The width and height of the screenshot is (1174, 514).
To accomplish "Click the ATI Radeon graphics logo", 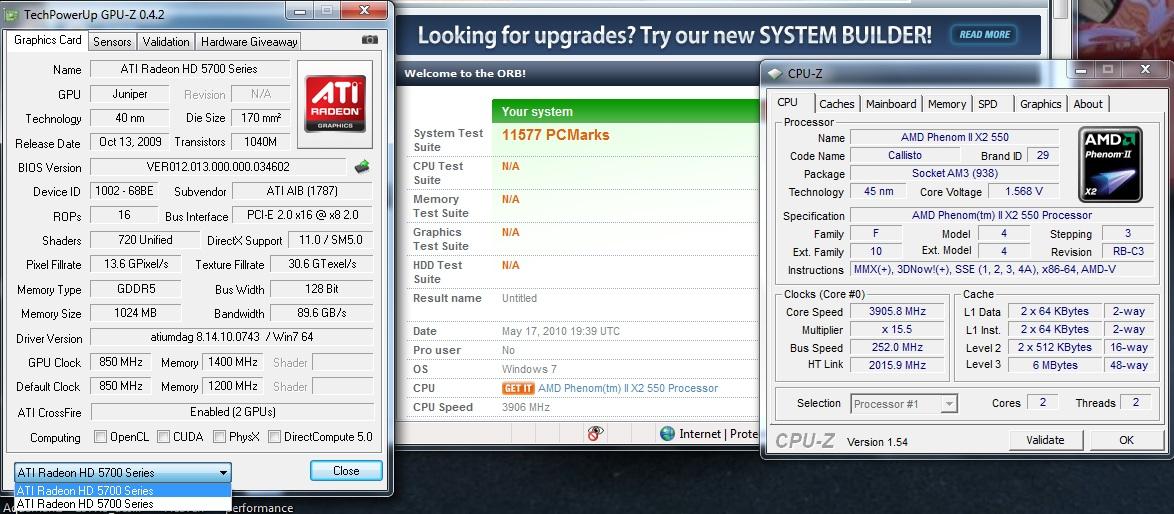I will (335, 103).
